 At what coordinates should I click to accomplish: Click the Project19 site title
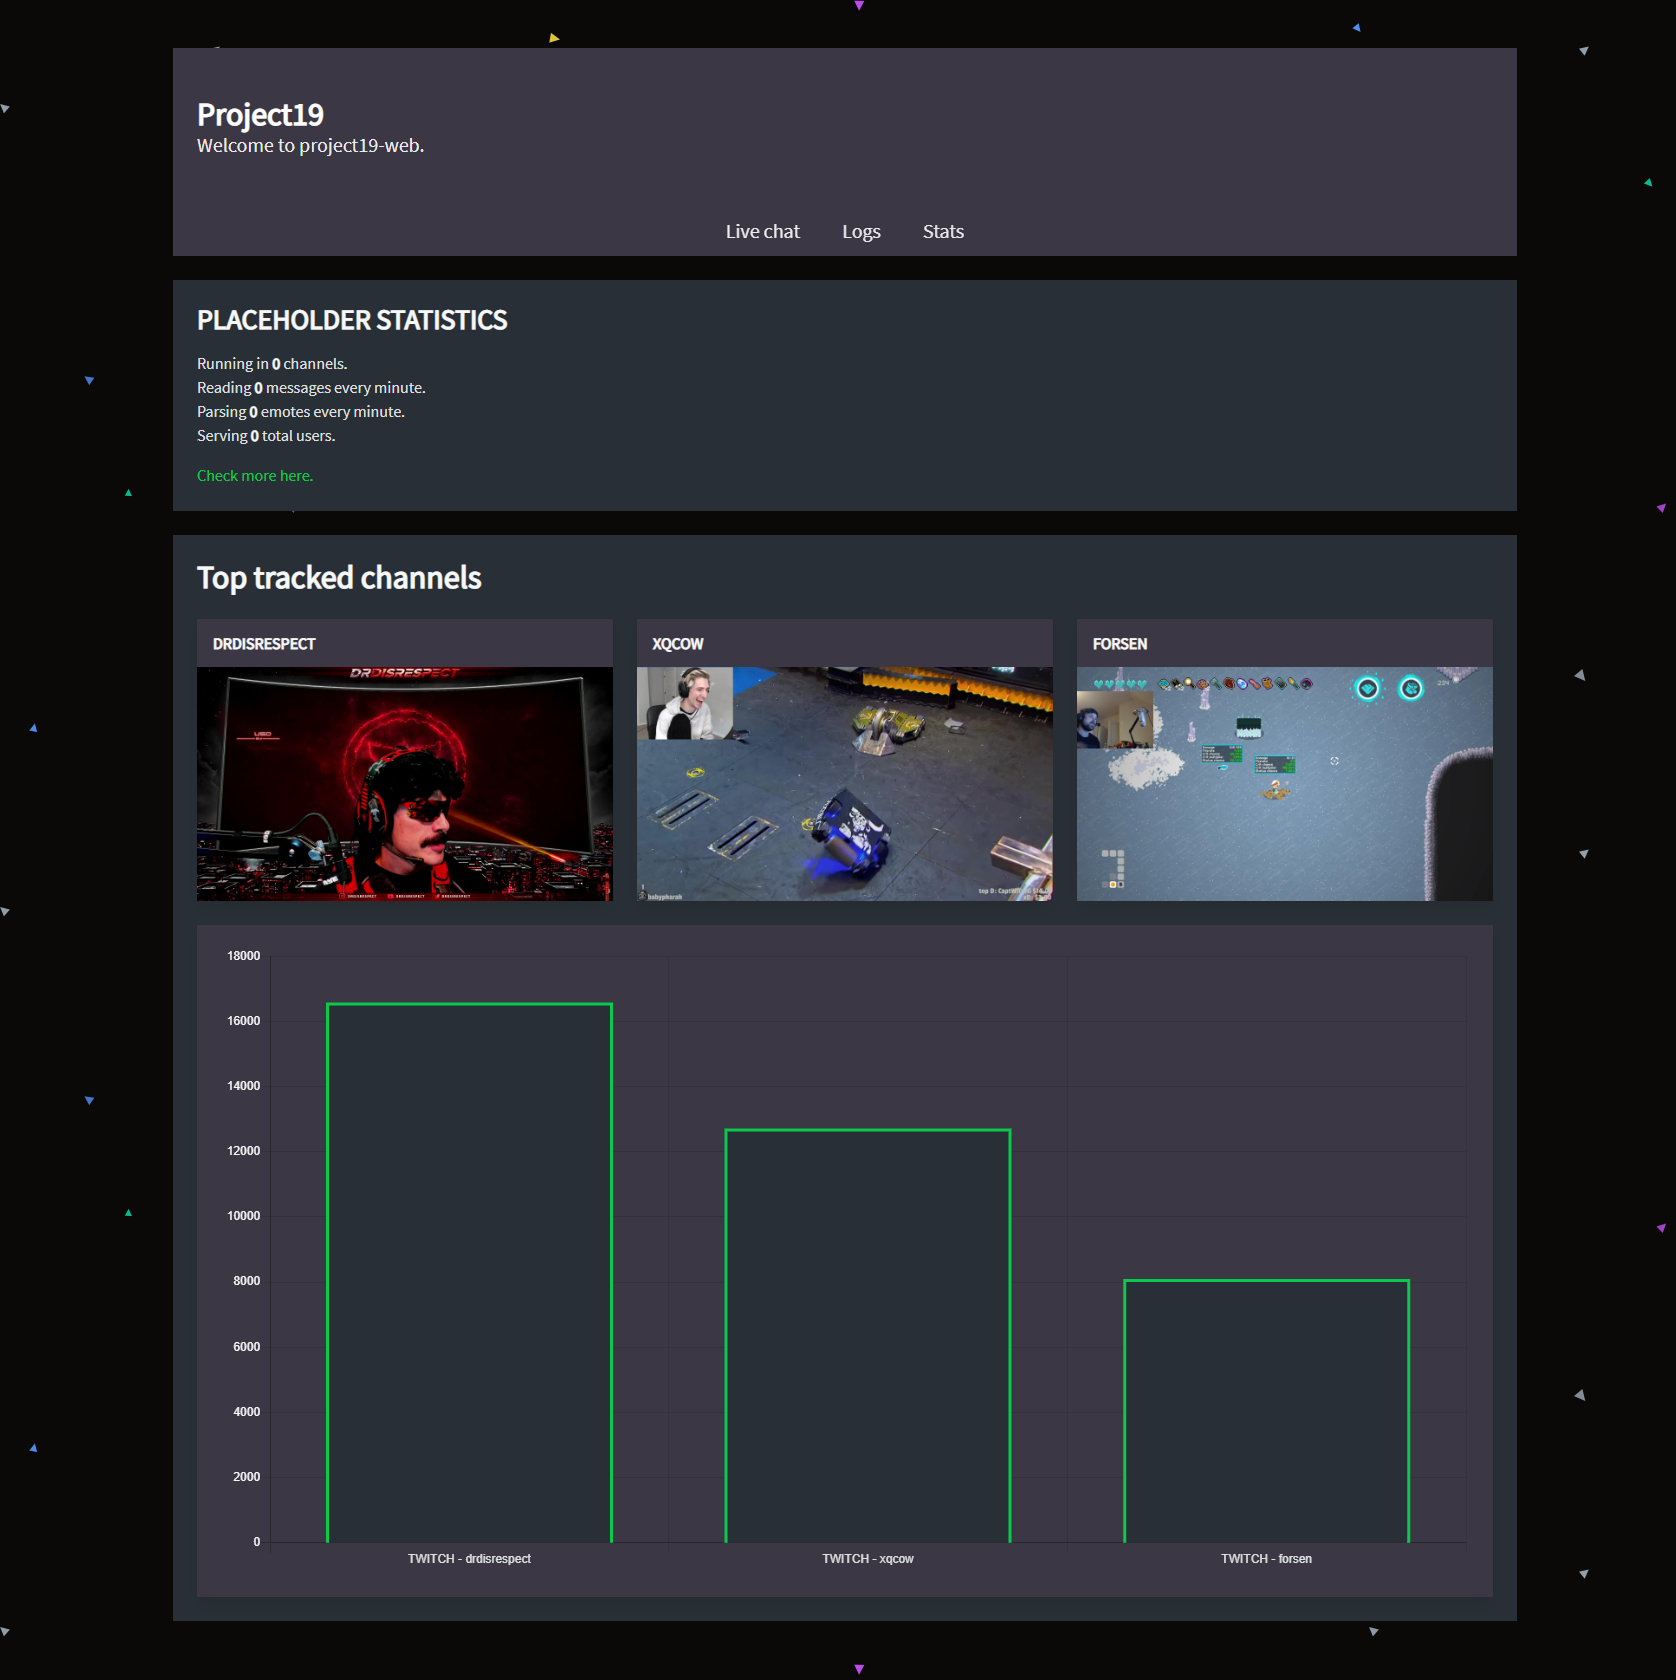pyautogui.click(x=260, y=115)
